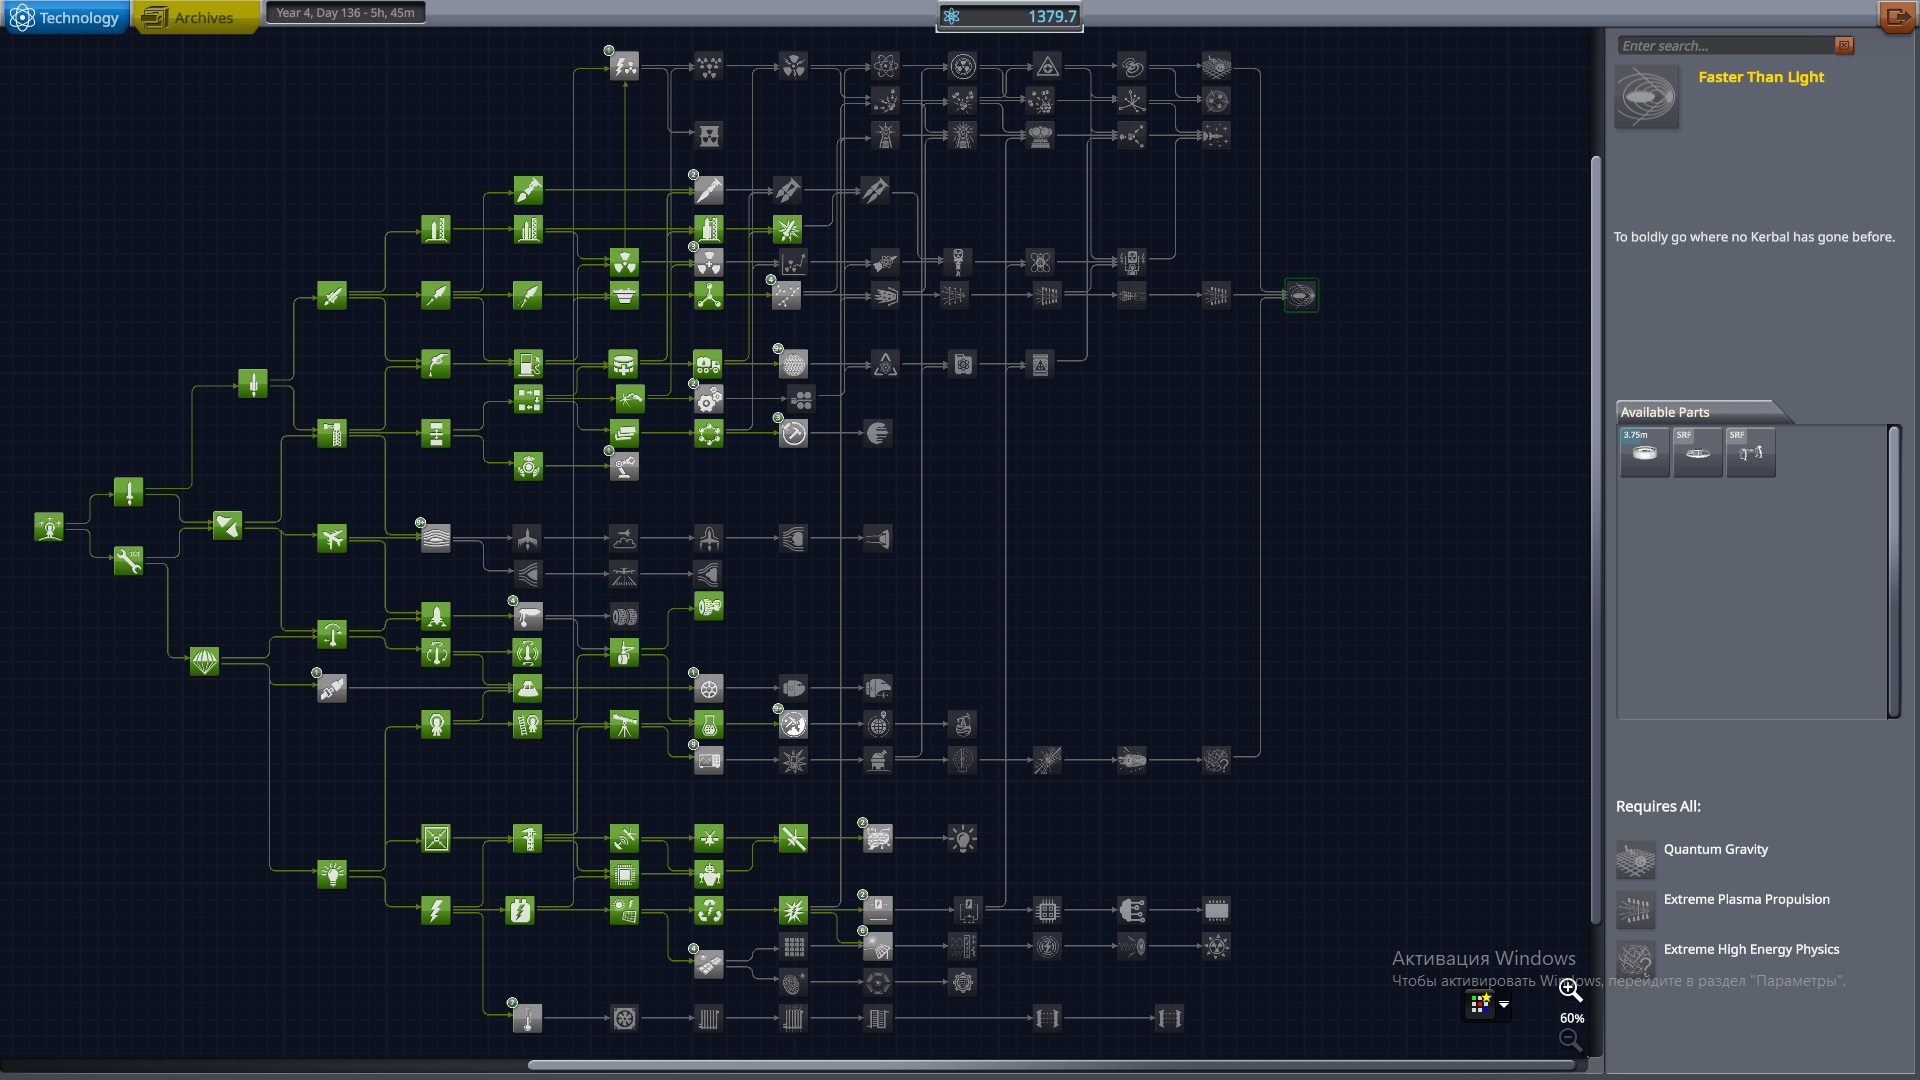This screenshot has height=1080, width=1920.
Task: Select the green recycling arrows node
Action: pos(709,910)
